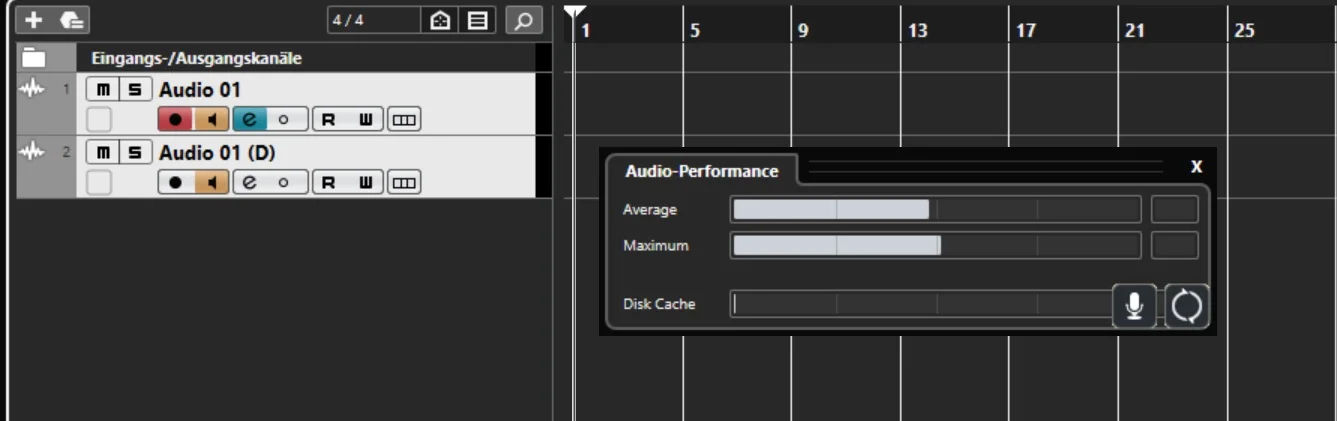Click the Disk Cache label text
This screenshot has width=1337, height=421.
659,303
